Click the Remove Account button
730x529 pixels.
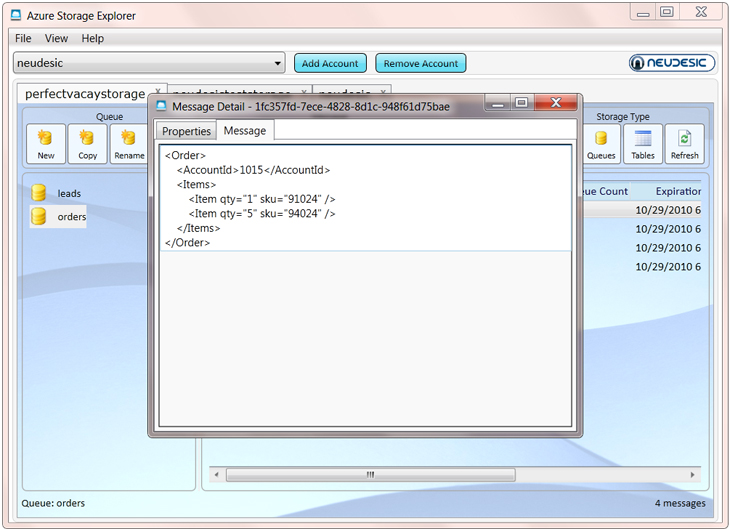point(420,63)
